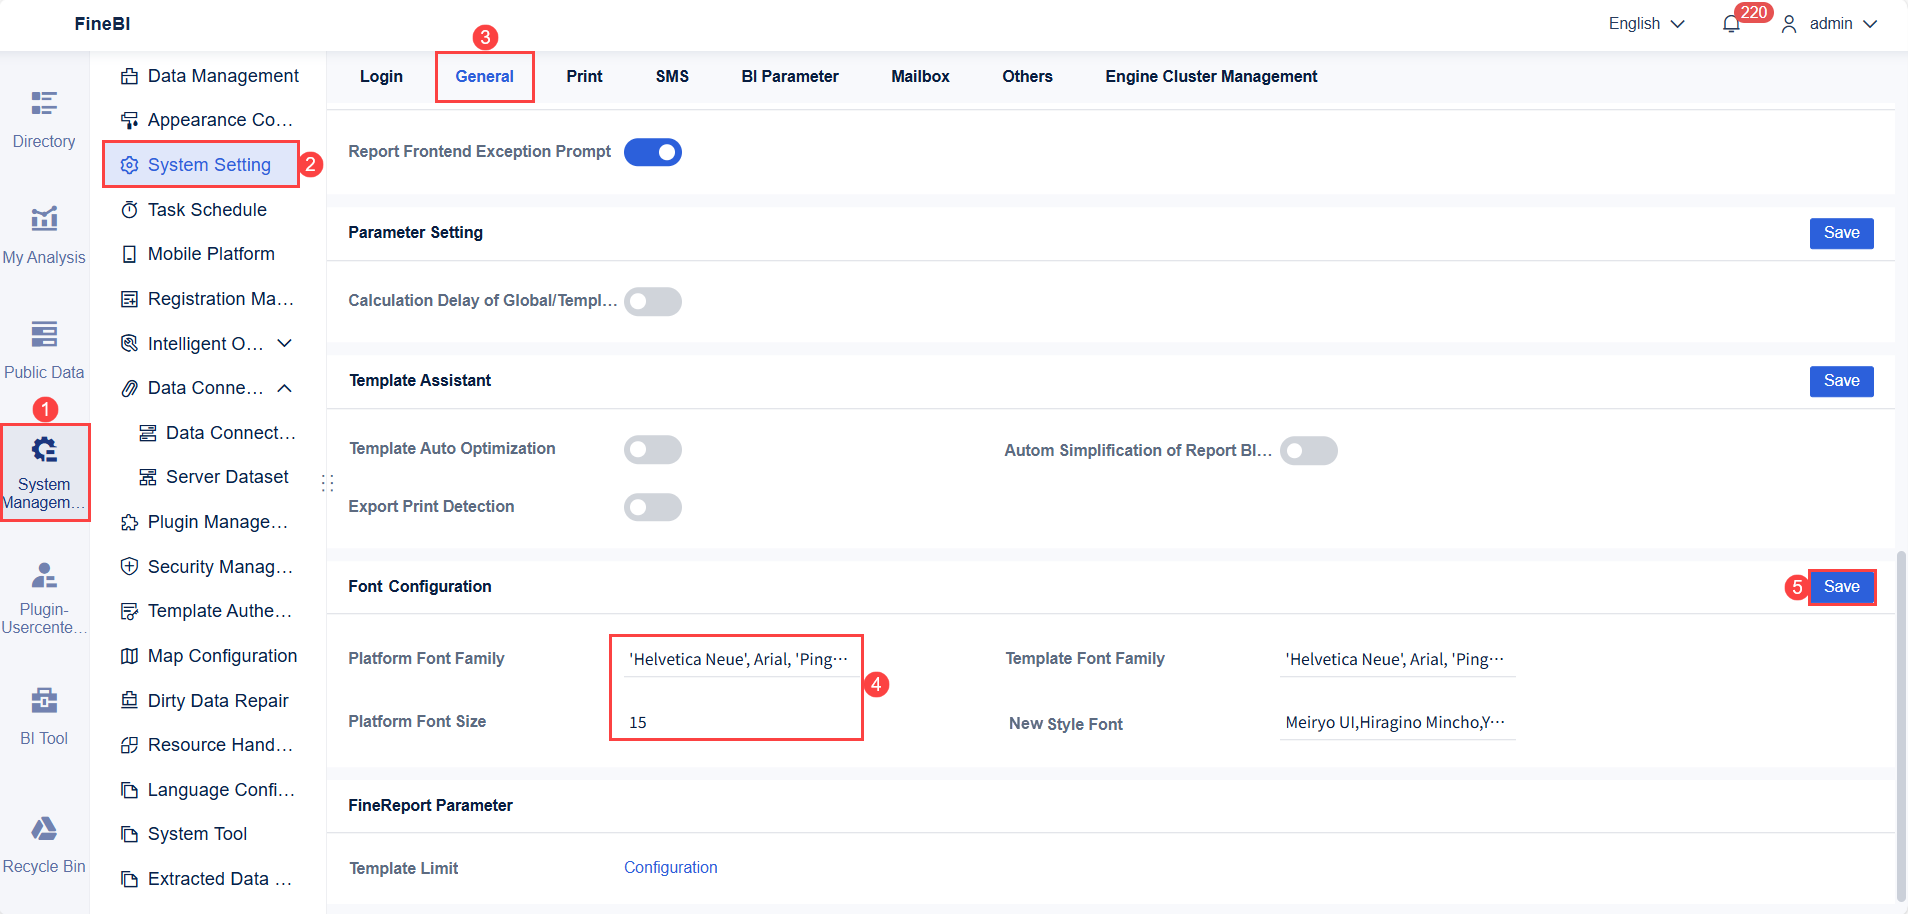This screenshot has width=1908, height=914.
Task: Enable Template Auto Optimization
Action: [652, 449]
